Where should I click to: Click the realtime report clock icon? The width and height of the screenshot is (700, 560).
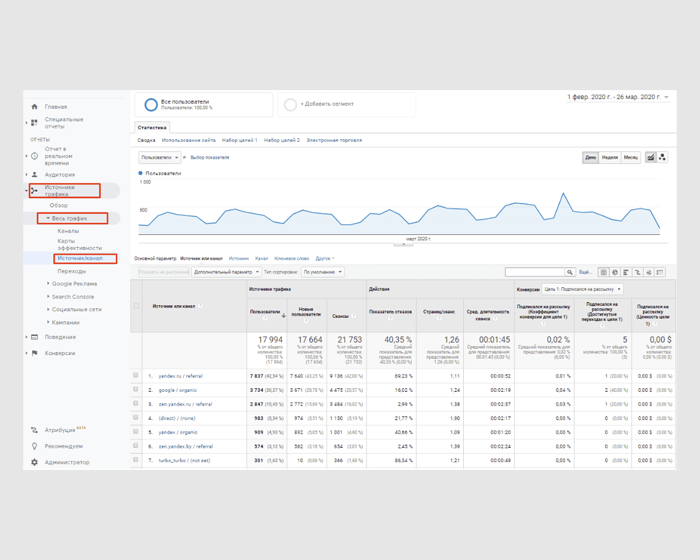34,156
